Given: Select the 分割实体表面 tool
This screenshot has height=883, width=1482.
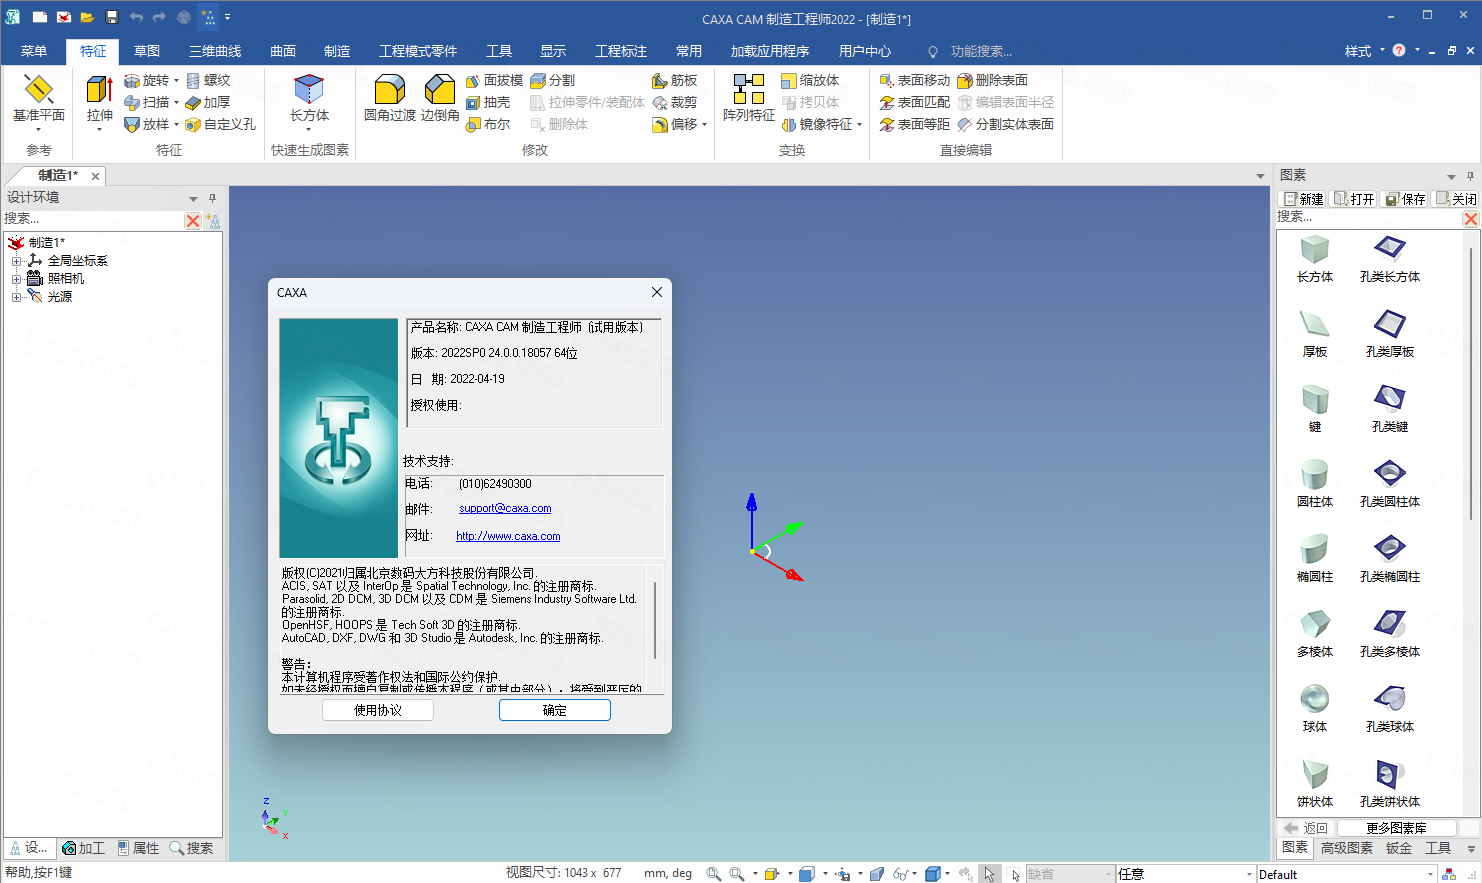Looking at the screenshot, I should tap(1005, 124).
